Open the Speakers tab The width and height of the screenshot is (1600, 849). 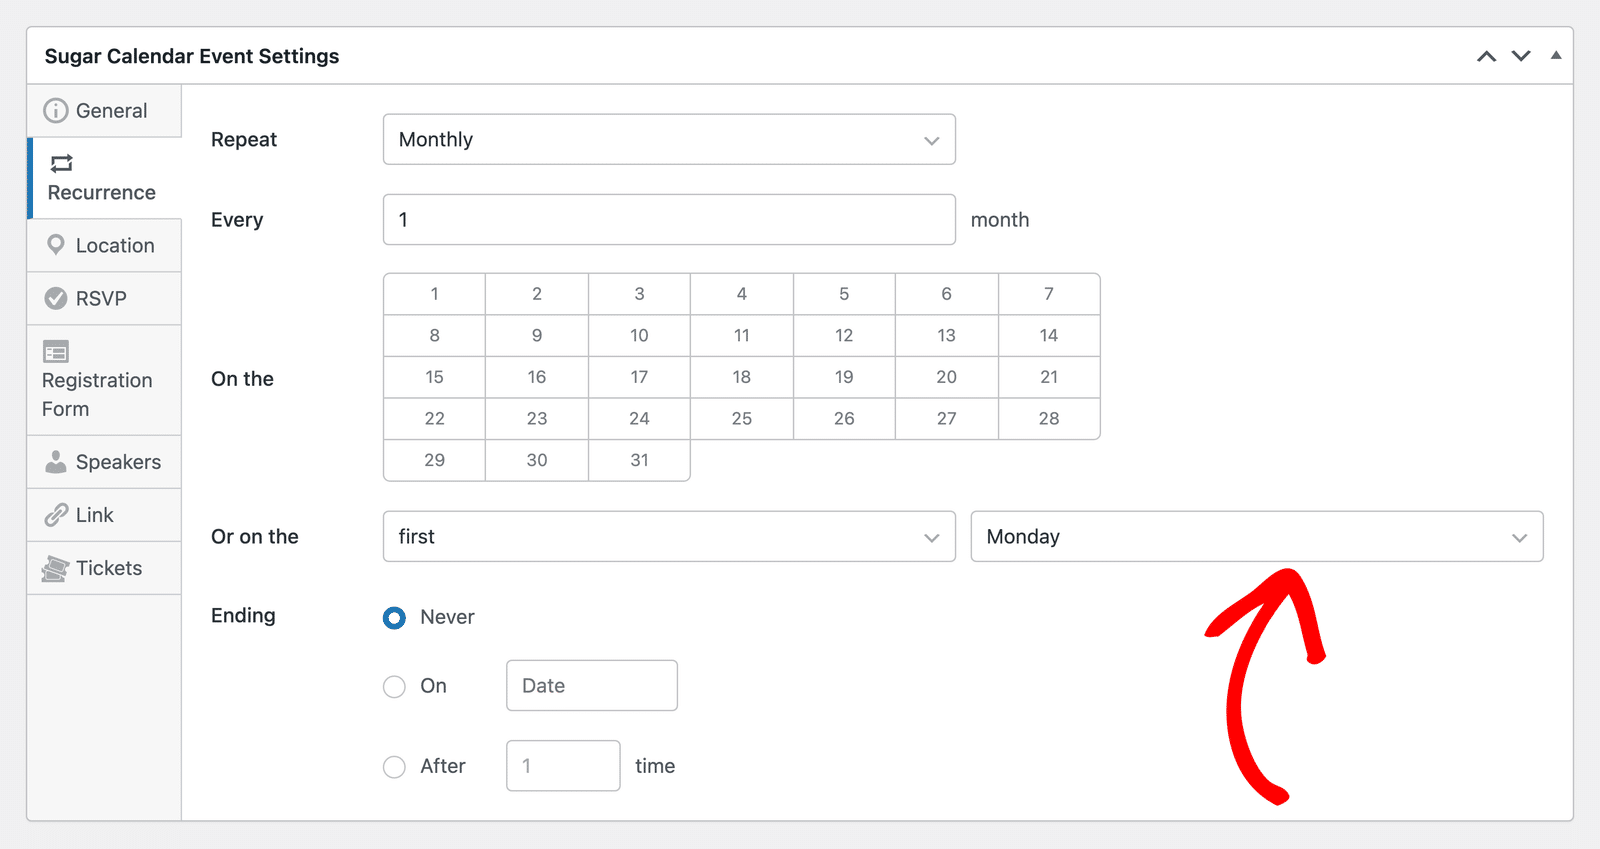point(104,462)
